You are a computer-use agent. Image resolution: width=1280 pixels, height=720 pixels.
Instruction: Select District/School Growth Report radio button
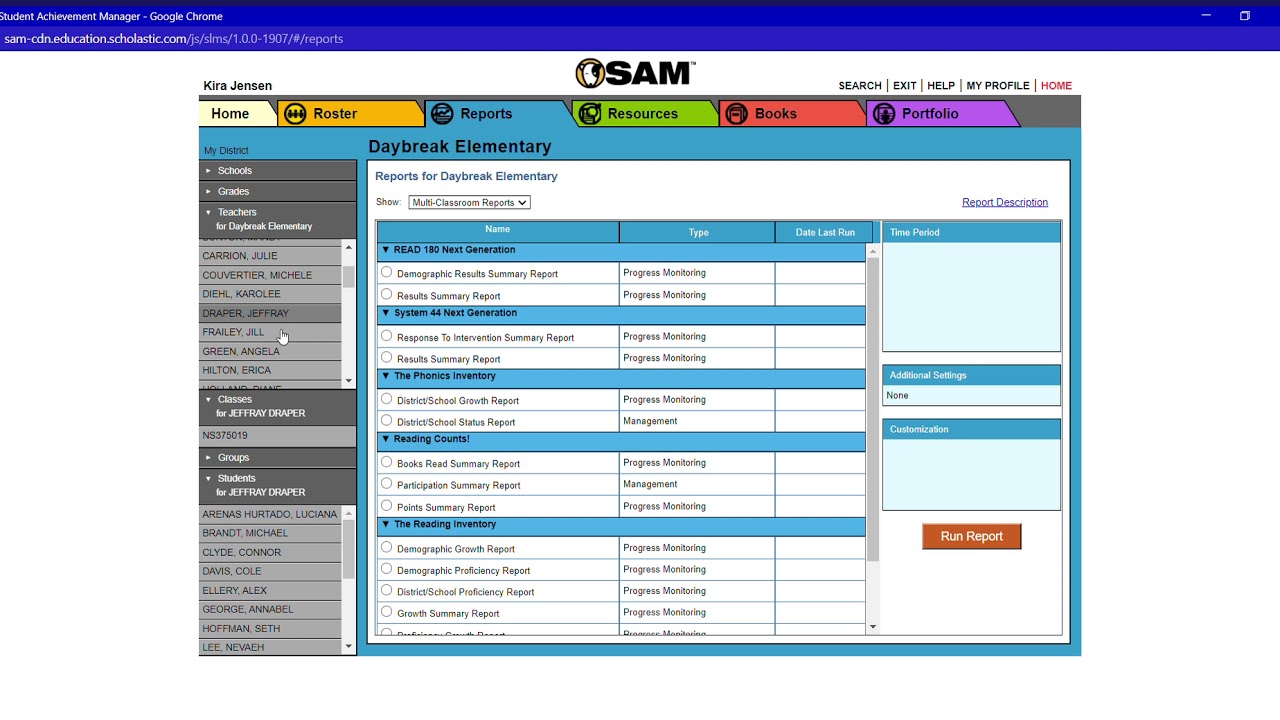pyautogui.click(x=387, y=399)
